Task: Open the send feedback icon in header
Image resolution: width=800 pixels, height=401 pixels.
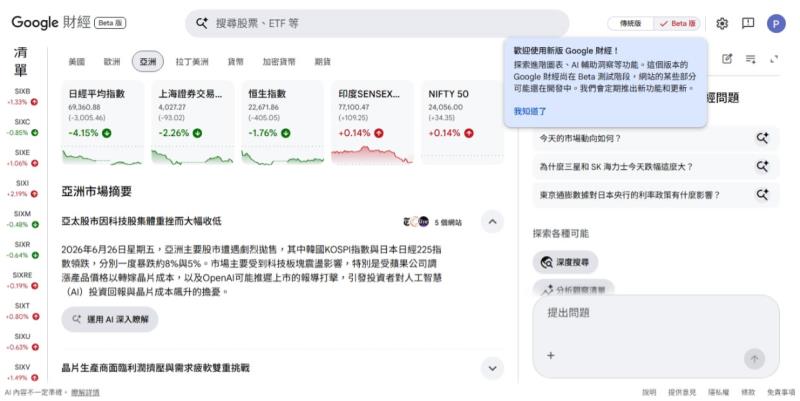Action: 748,23
